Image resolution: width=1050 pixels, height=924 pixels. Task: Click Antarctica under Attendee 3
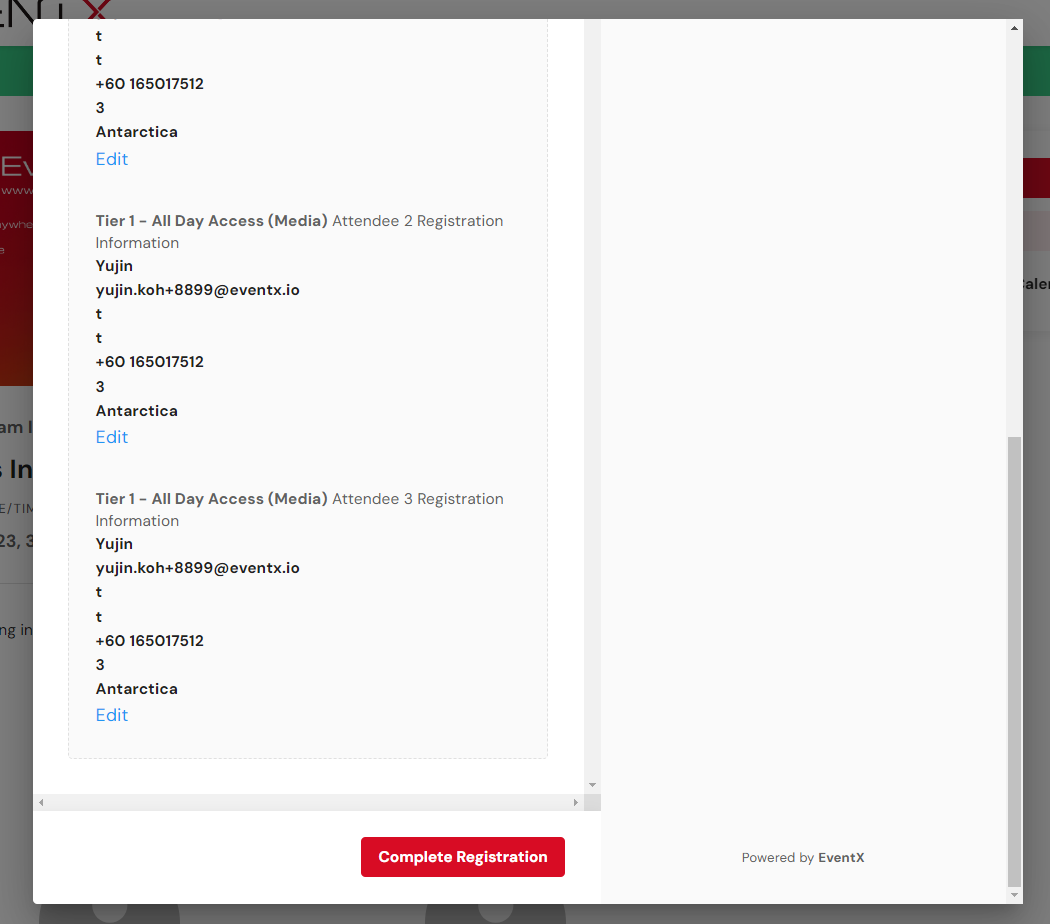[x=137, y=689]
